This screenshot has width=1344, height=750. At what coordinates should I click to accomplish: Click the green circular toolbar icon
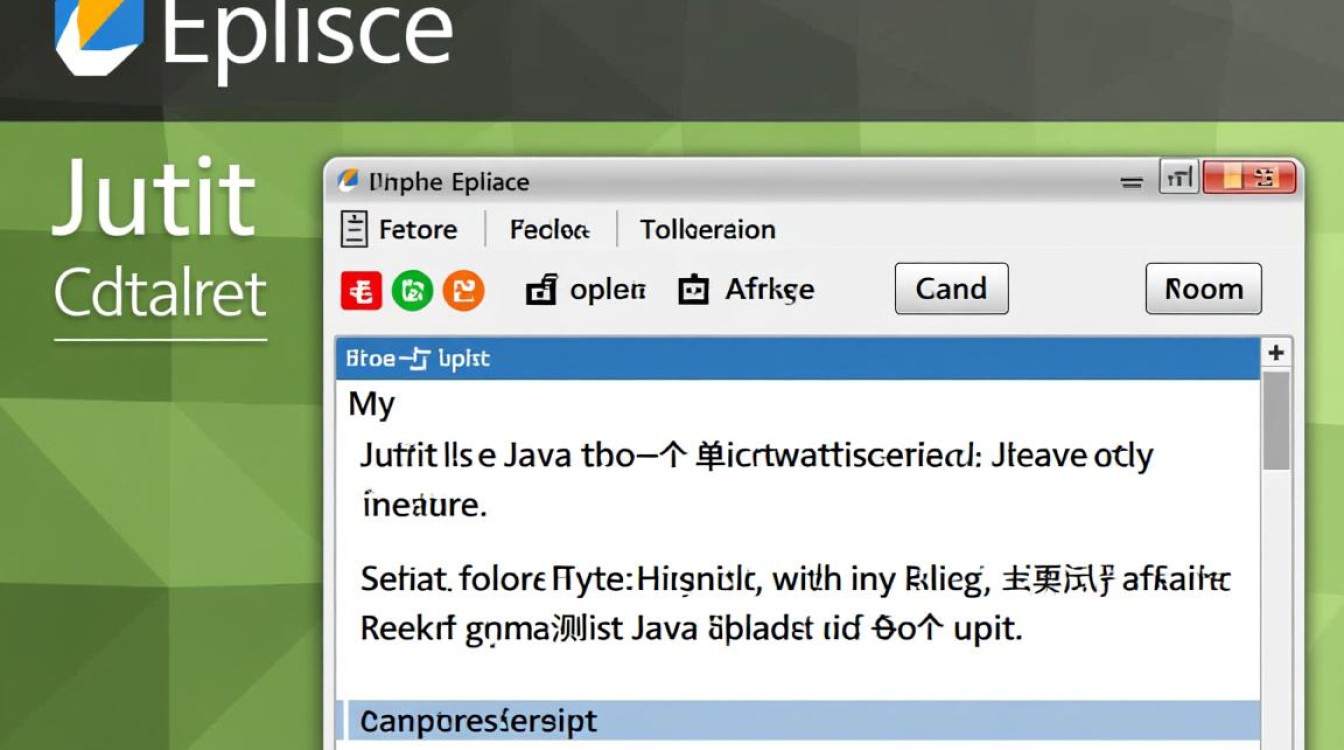click(412, 290)
